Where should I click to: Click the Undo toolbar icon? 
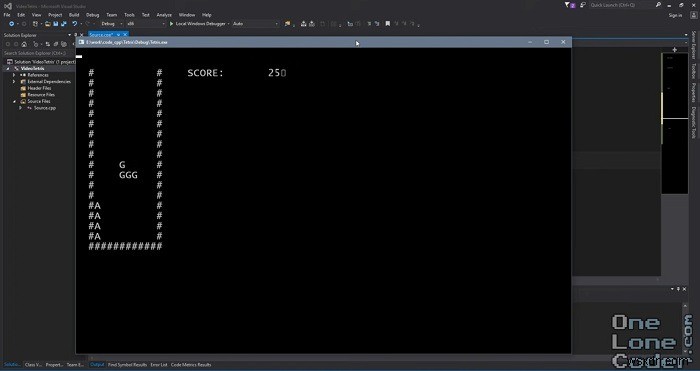point(75,24)
